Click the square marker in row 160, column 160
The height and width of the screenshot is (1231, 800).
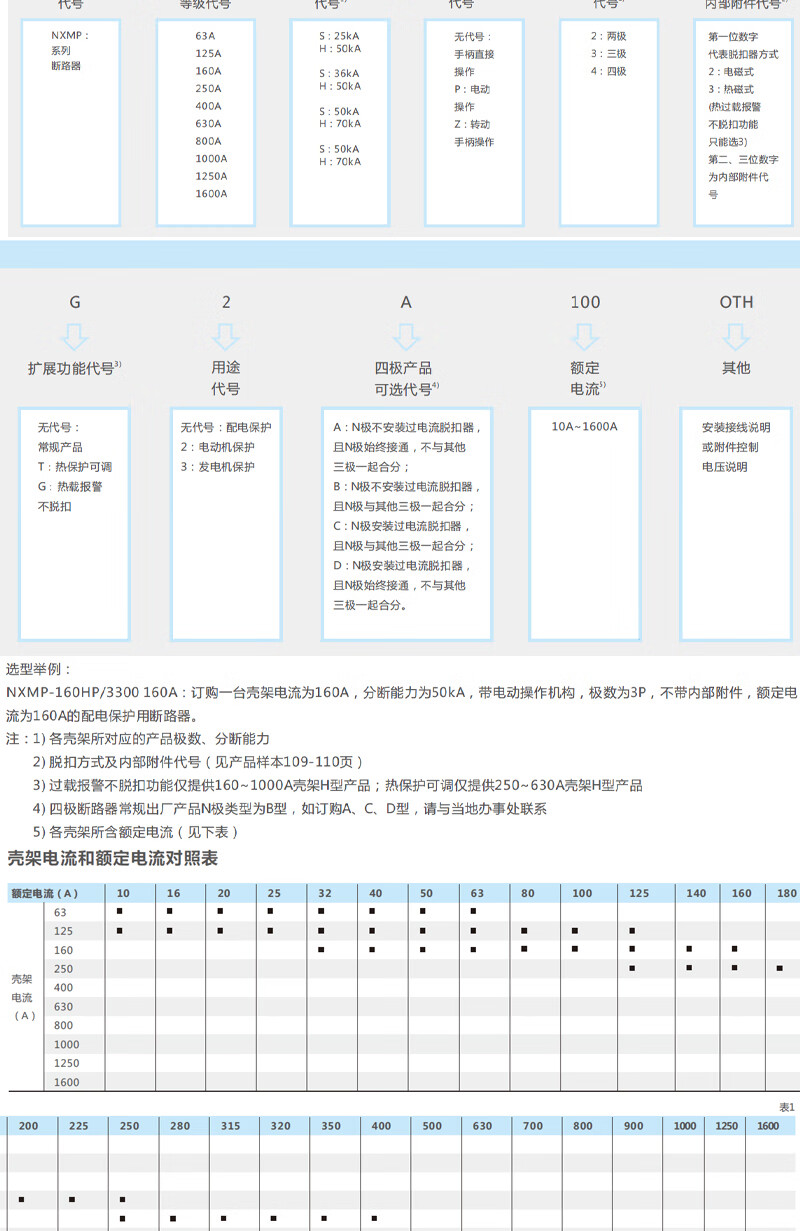tap(735, 949)
